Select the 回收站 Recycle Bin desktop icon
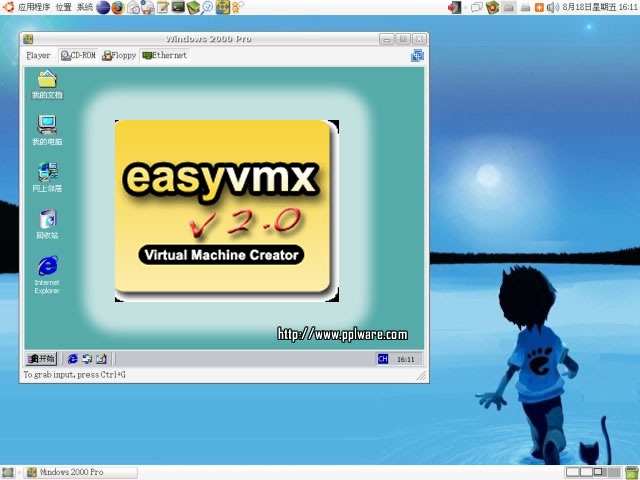The width and height of the screenshot is (640, 480). [47, 224]
